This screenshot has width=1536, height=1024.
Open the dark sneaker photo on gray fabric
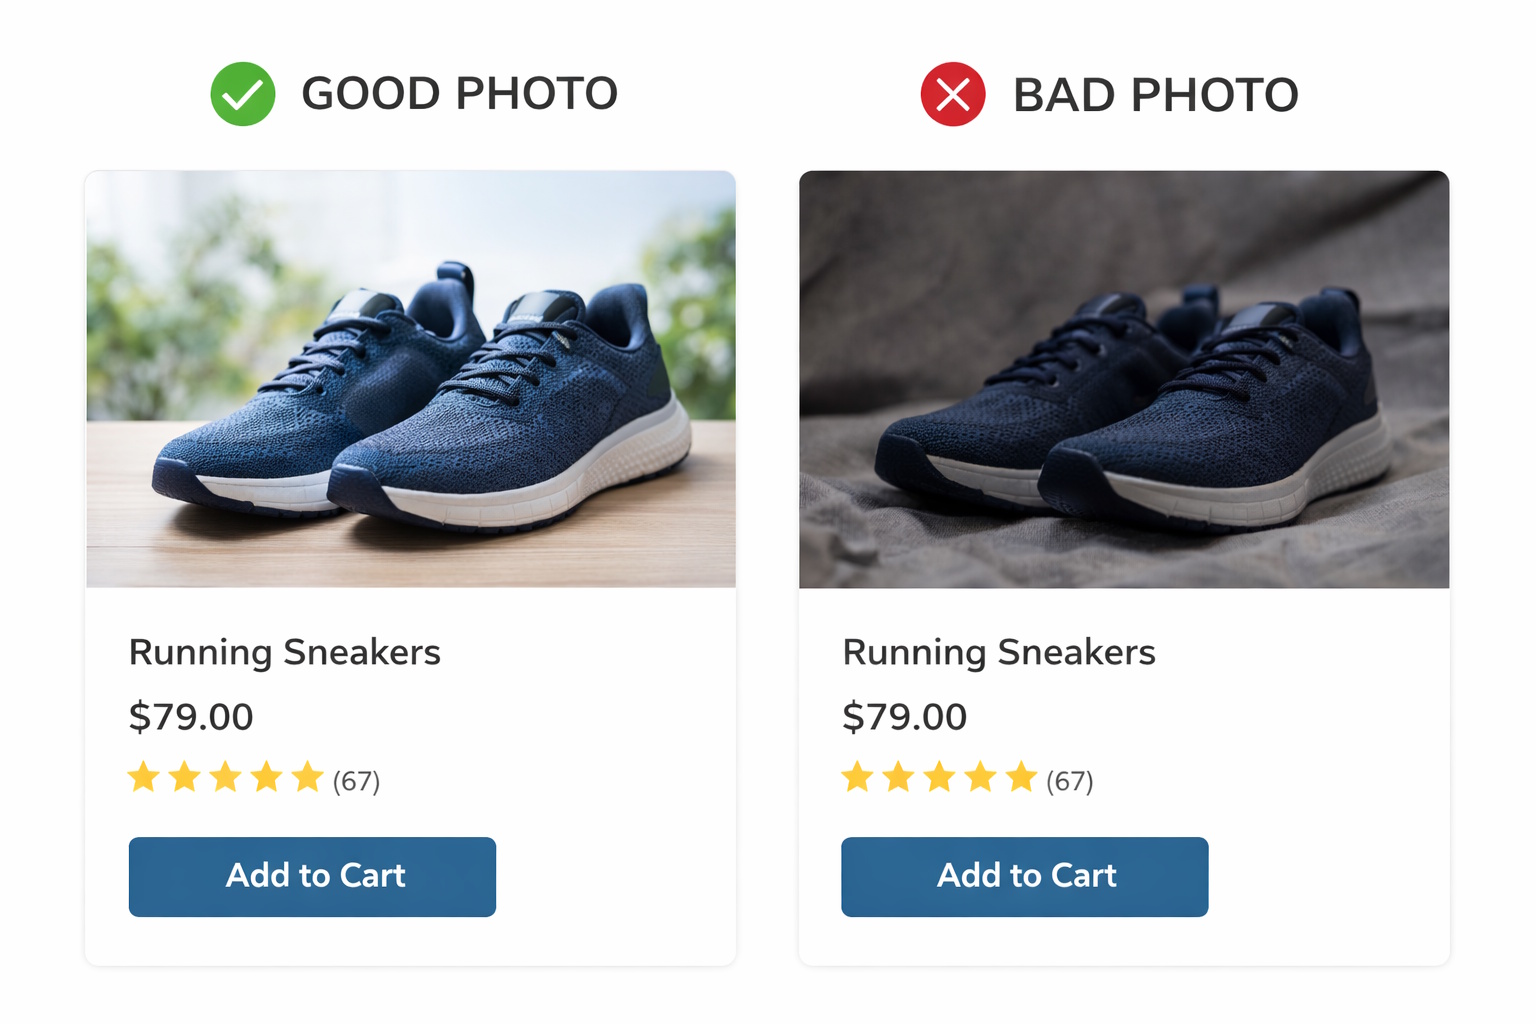click(x=1124, y=379)
